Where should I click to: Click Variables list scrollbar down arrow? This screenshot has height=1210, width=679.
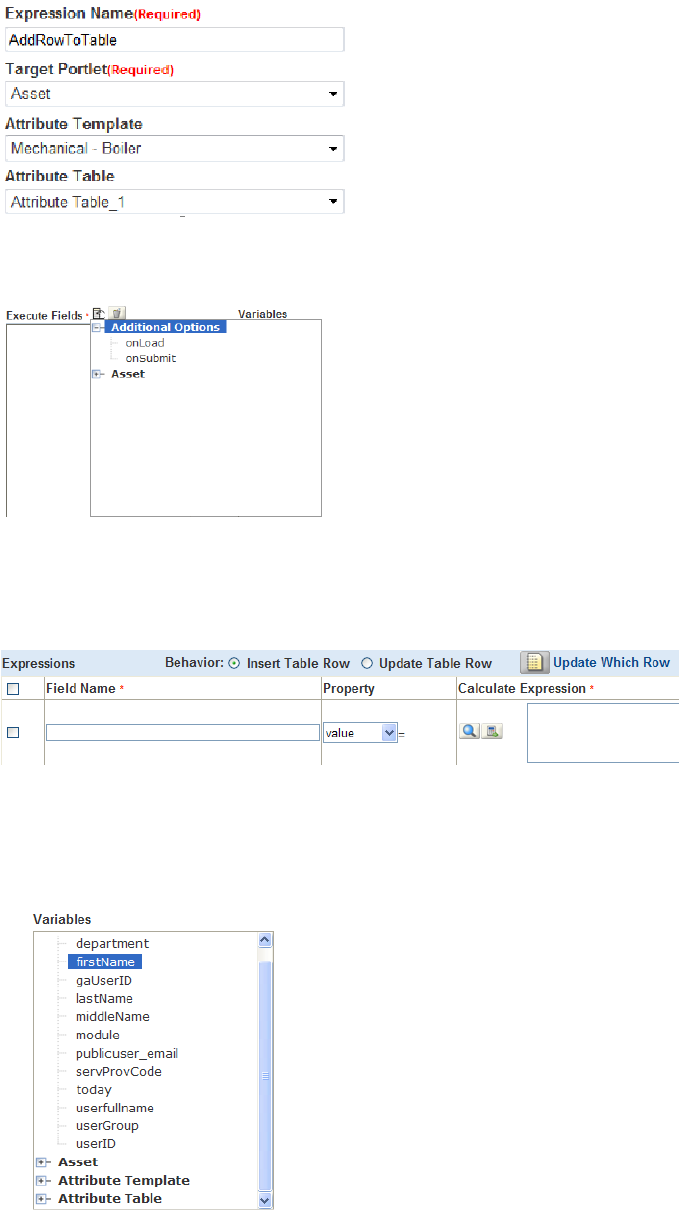tap(265, 1199)
